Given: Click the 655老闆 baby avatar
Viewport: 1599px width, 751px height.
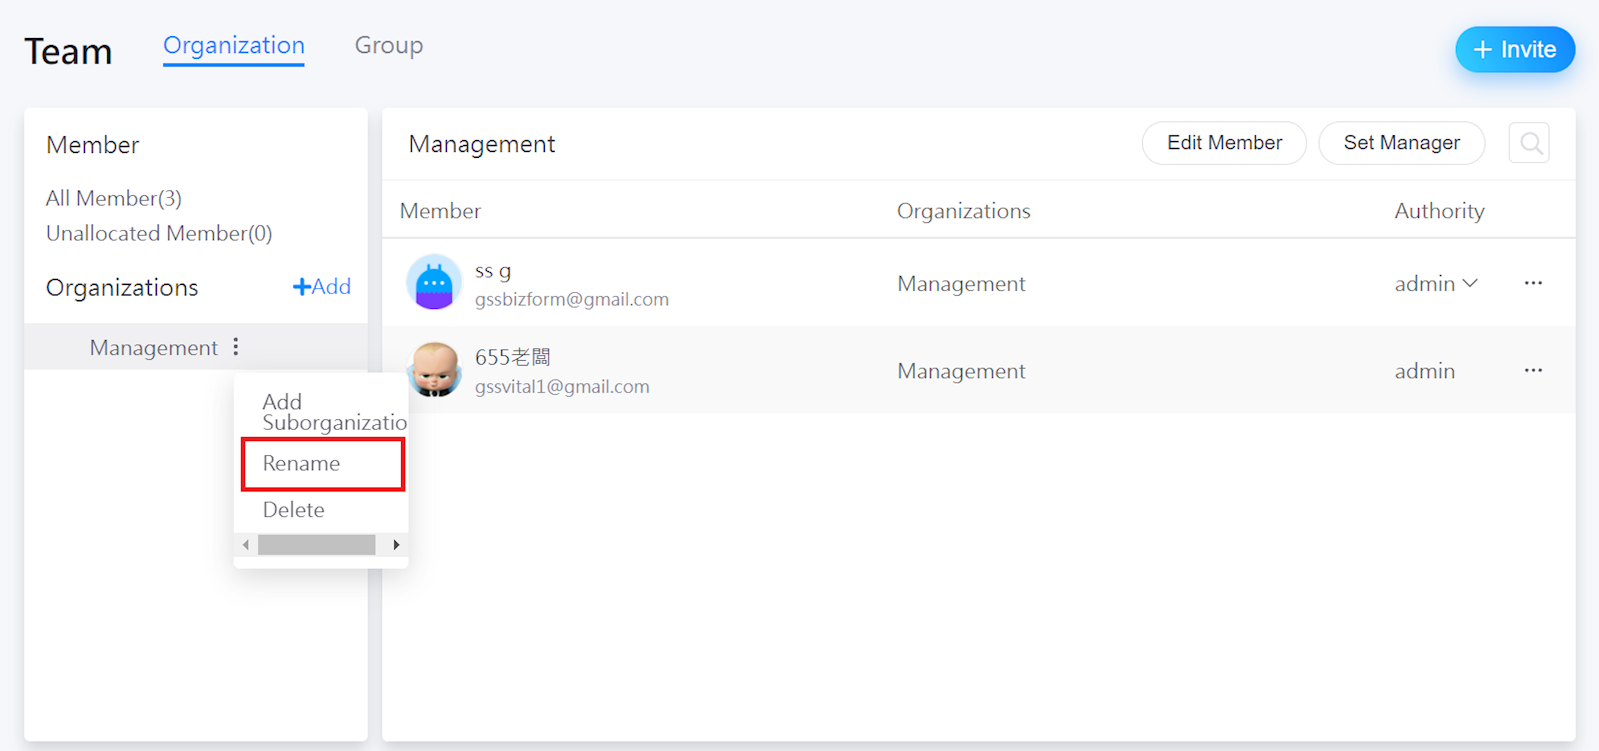Looking at the screenshot, I should (x=435, y=370).
